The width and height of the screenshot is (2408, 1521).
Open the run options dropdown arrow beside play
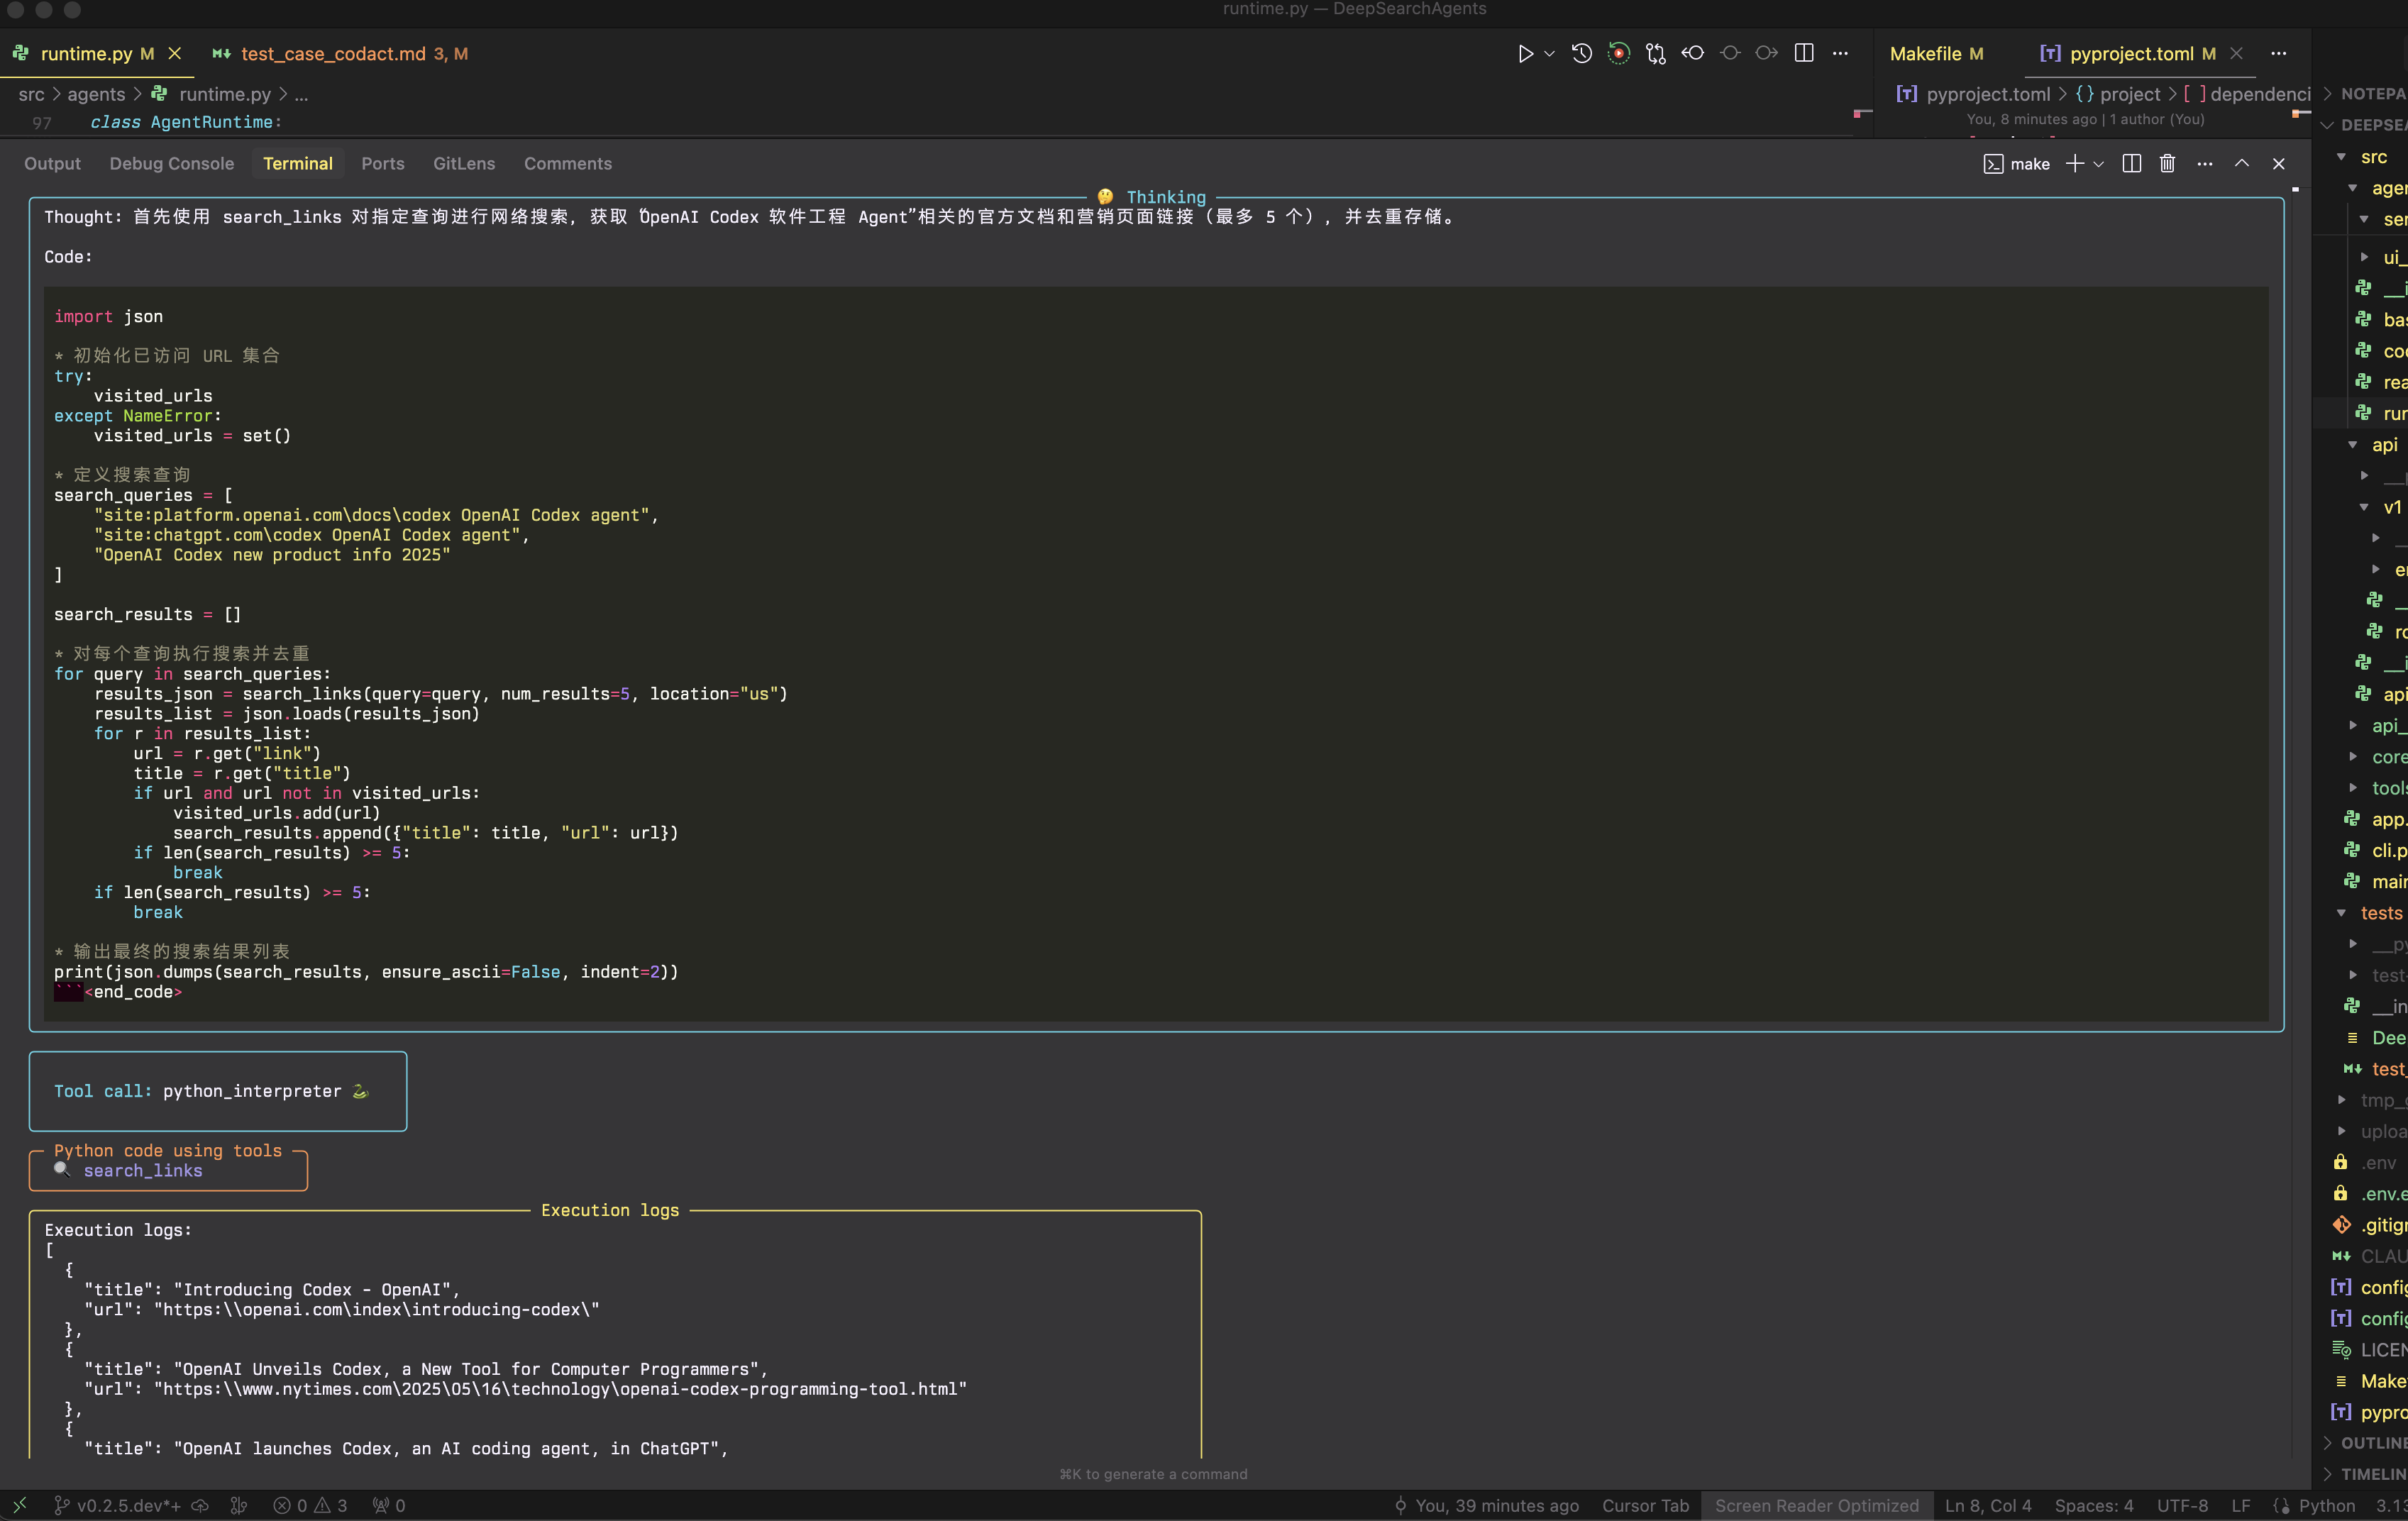point(1549,54)
